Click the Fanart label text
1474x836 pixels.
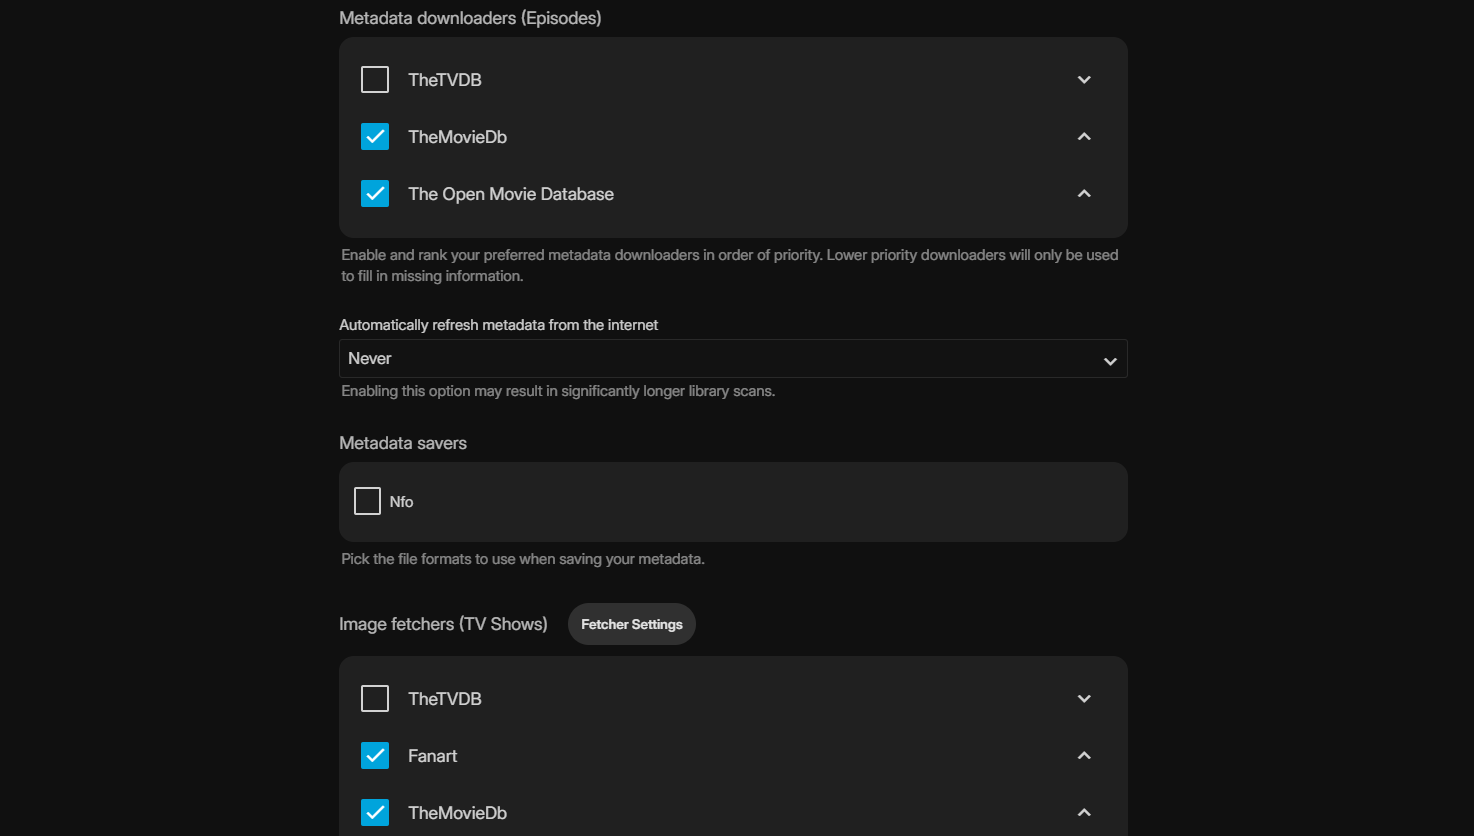click(432, 756)
